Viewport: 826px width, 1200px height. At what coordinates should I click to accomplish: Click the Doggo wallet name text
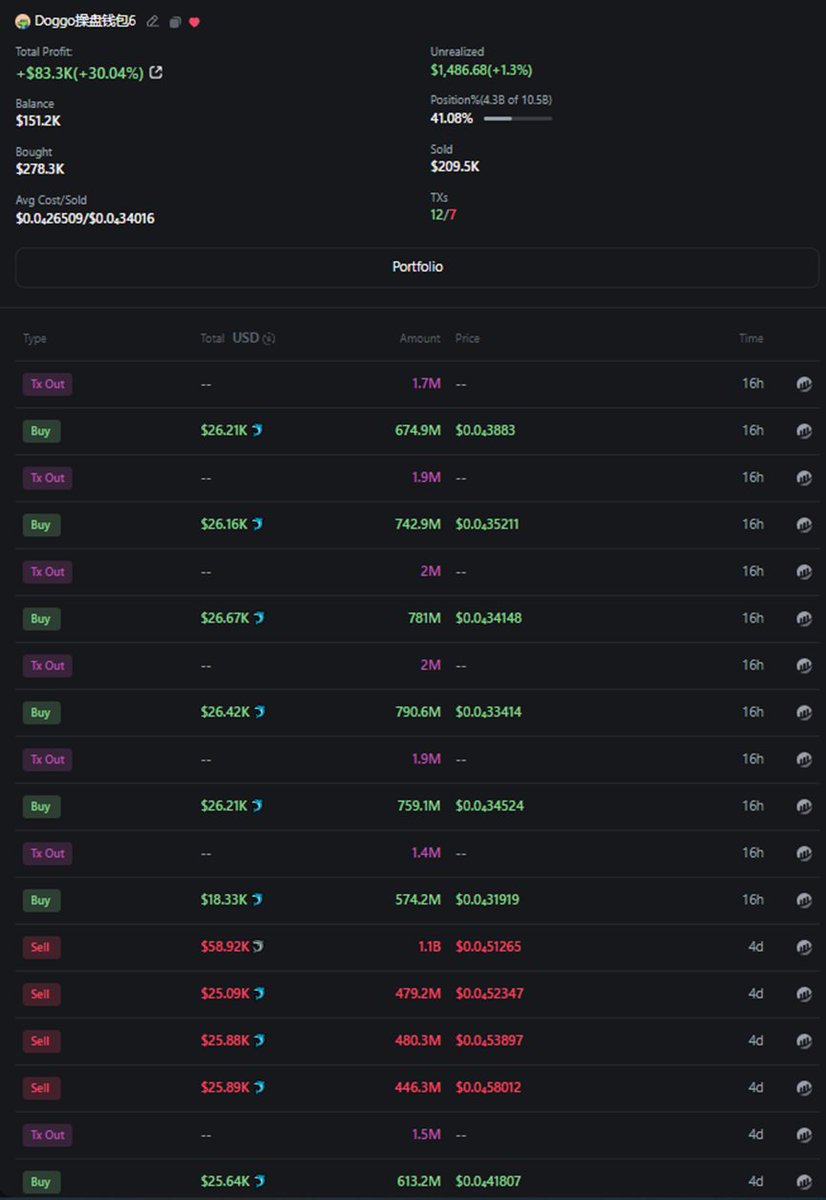85,21
